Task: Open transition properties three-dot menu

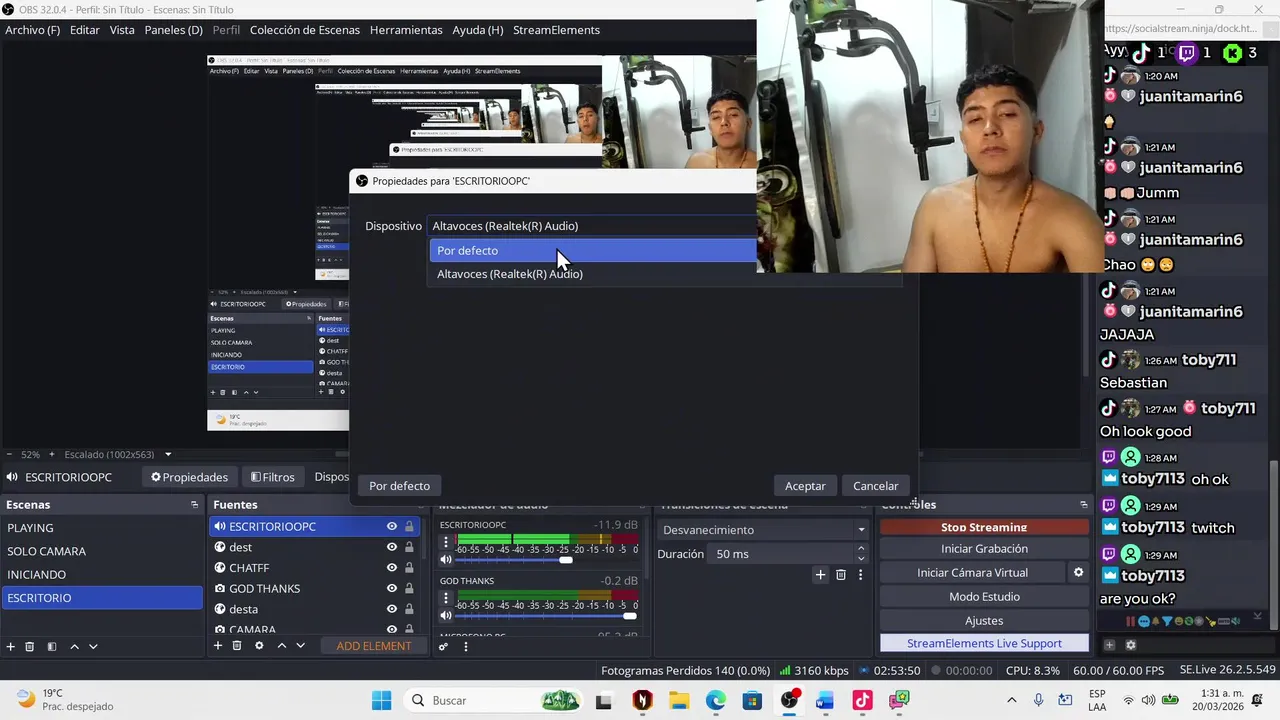Action: click(x=860, y=575)
